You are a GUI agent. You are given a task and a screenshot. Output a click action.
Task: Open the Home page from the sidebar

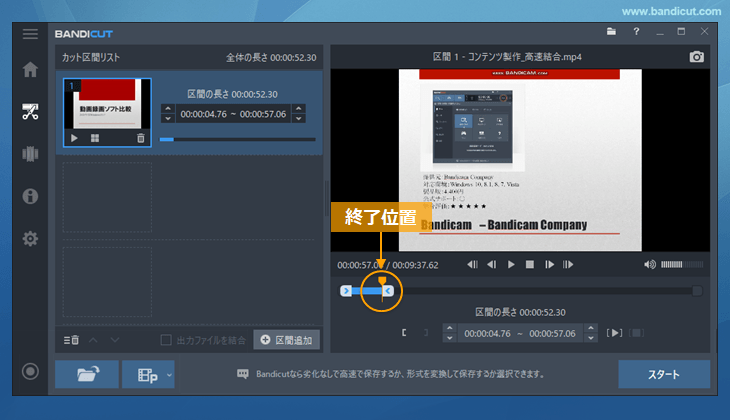pyautogui.click(x=30, y=70)
